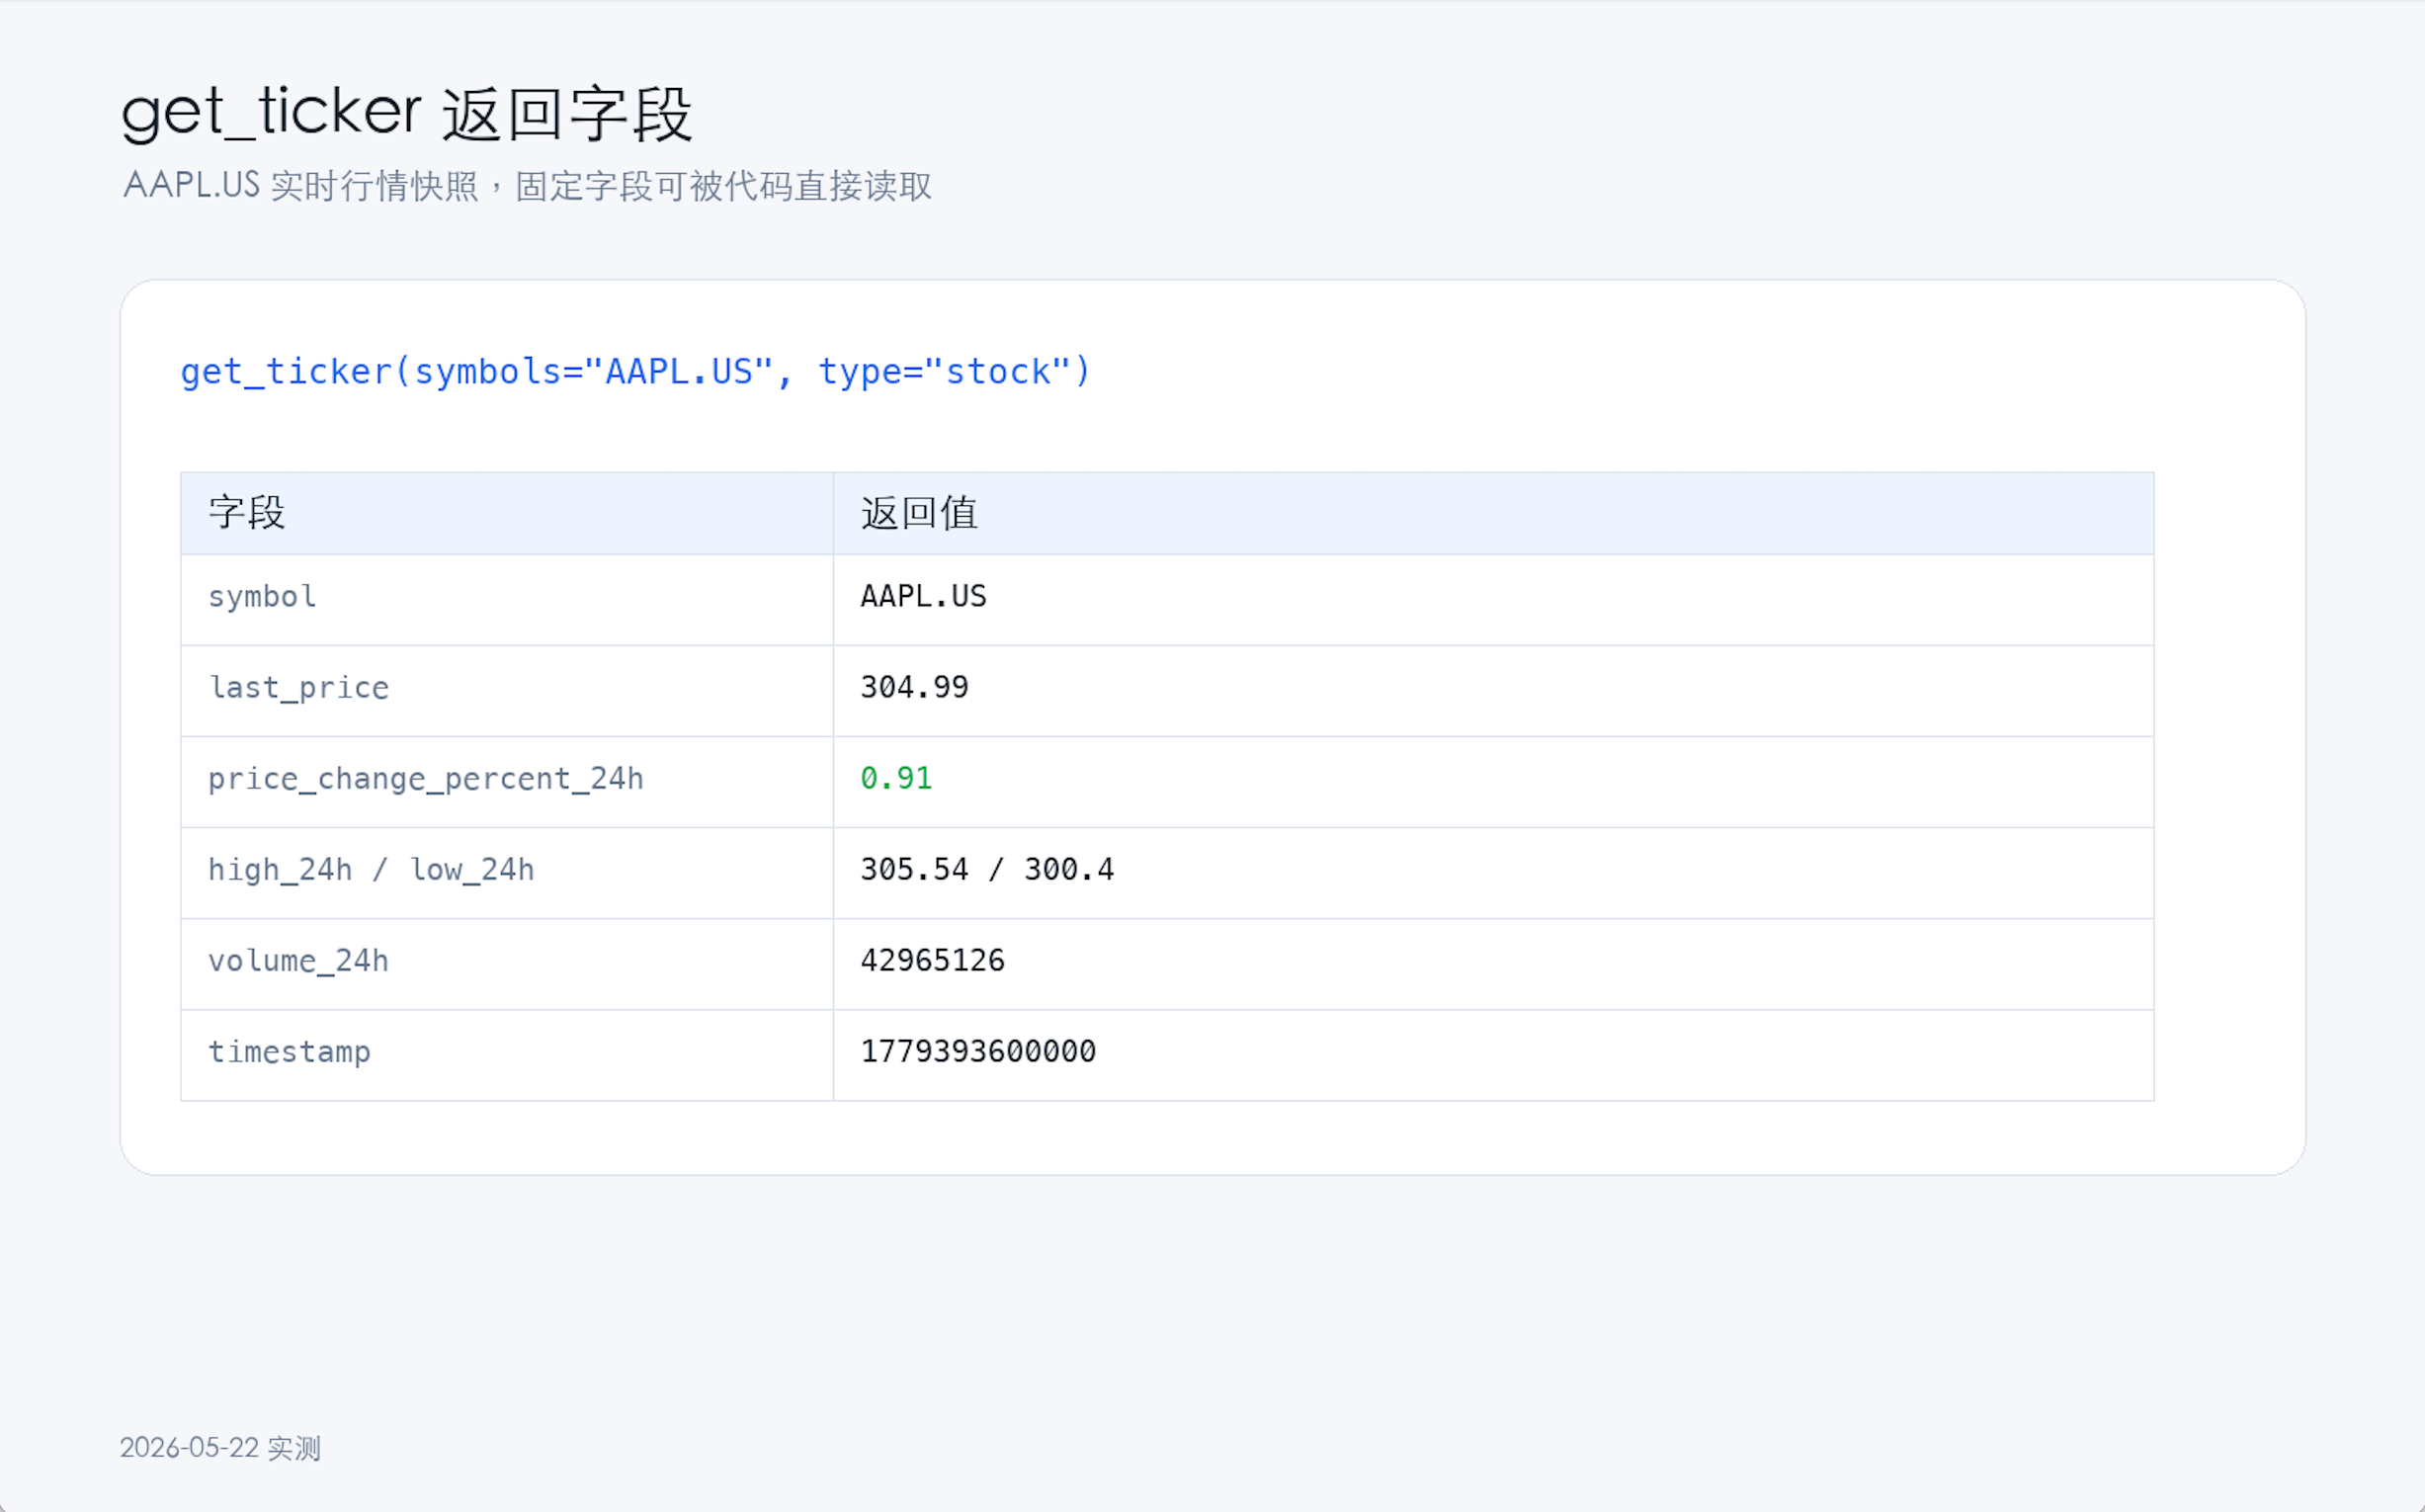Select the 'high_24h / low_24h' field cell
Screen dimensions: 2425x1512
(507, 872)
